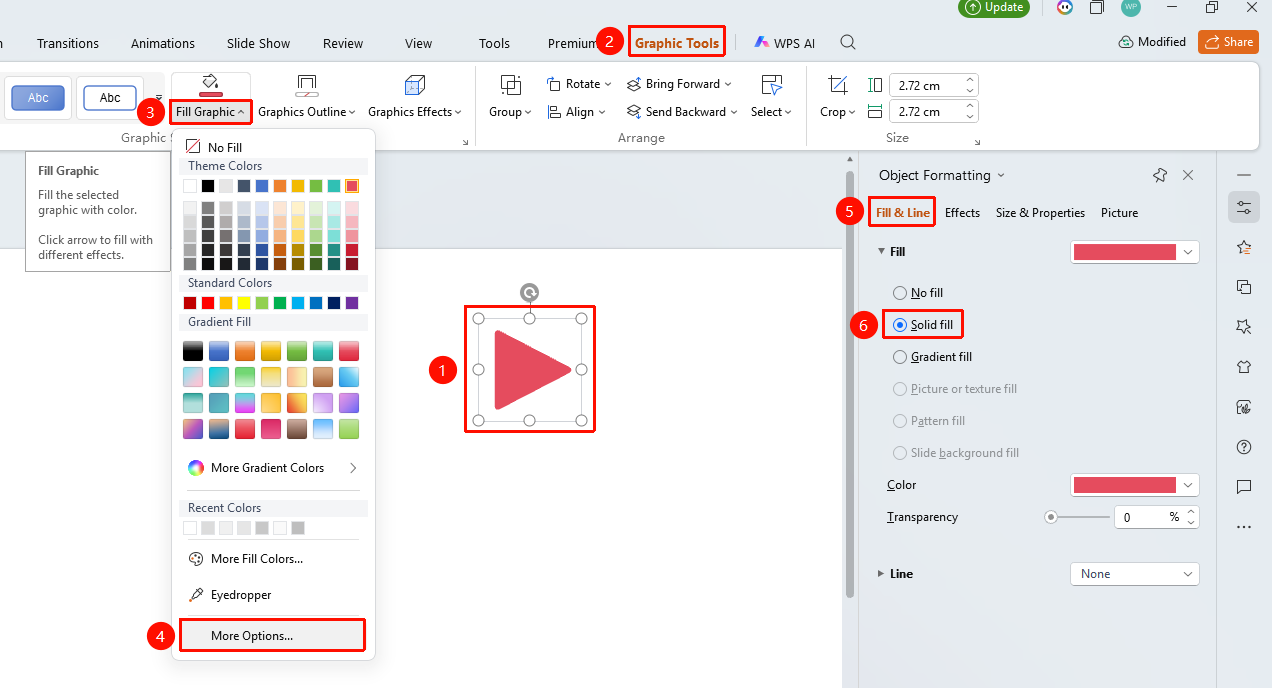
Task: Open the comments icon in right sidebar
Action: pyautogui.click(x=1244, y=487)
